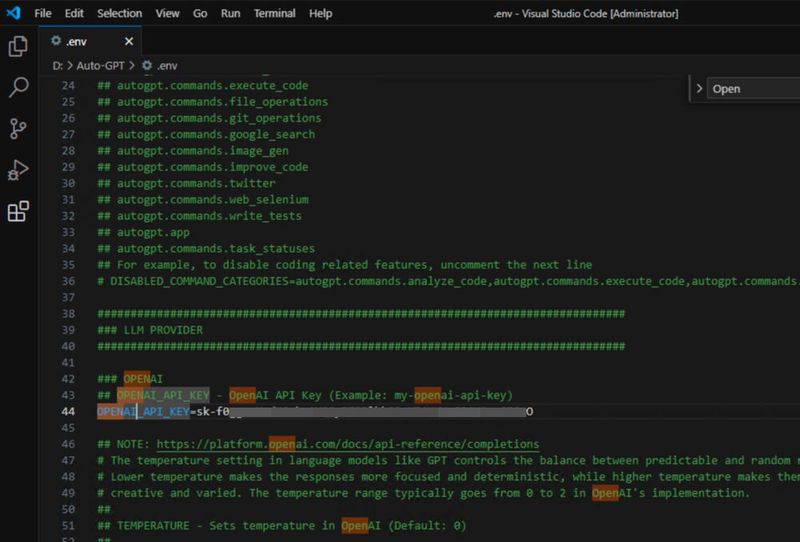Open the View menu
Image resolution: width=800 pixels, height=542 pixels.
(167, 13)
